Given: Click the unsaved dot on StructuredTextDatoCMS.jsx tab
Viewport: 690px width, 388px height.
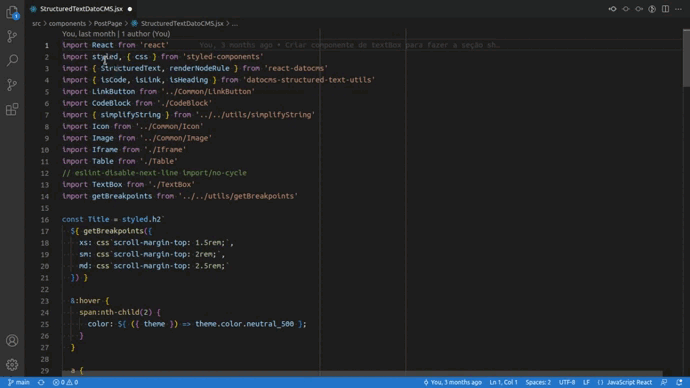Looking at the screenshot, I should pos(130,9).
